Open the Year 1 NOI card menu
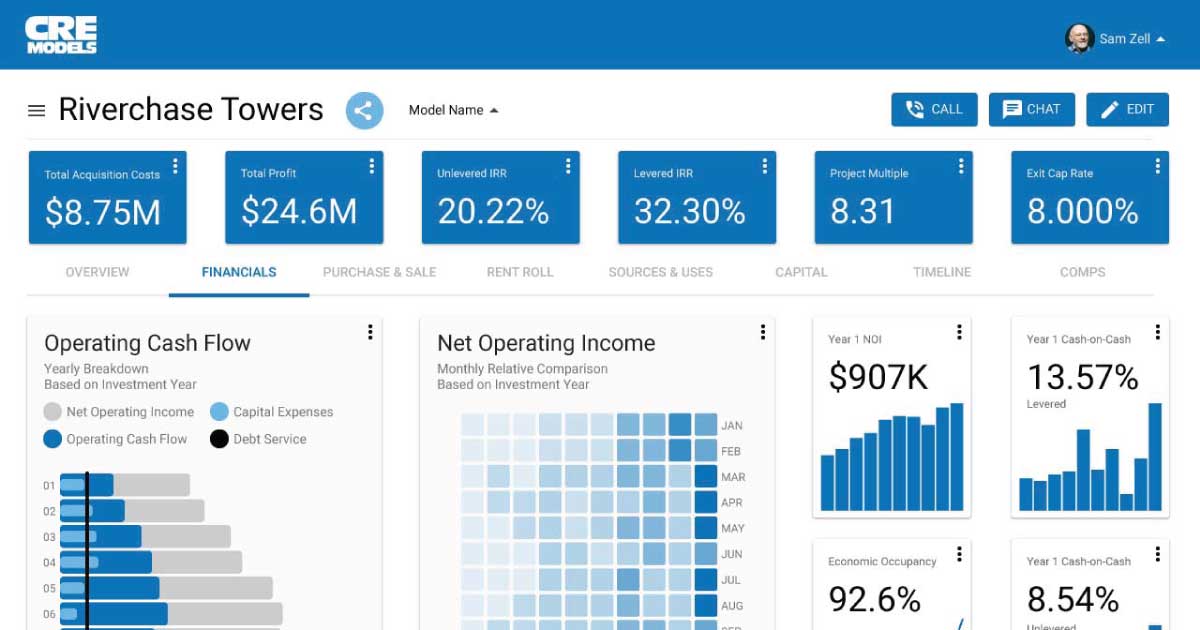The image size is (1200, 630). 960,331
